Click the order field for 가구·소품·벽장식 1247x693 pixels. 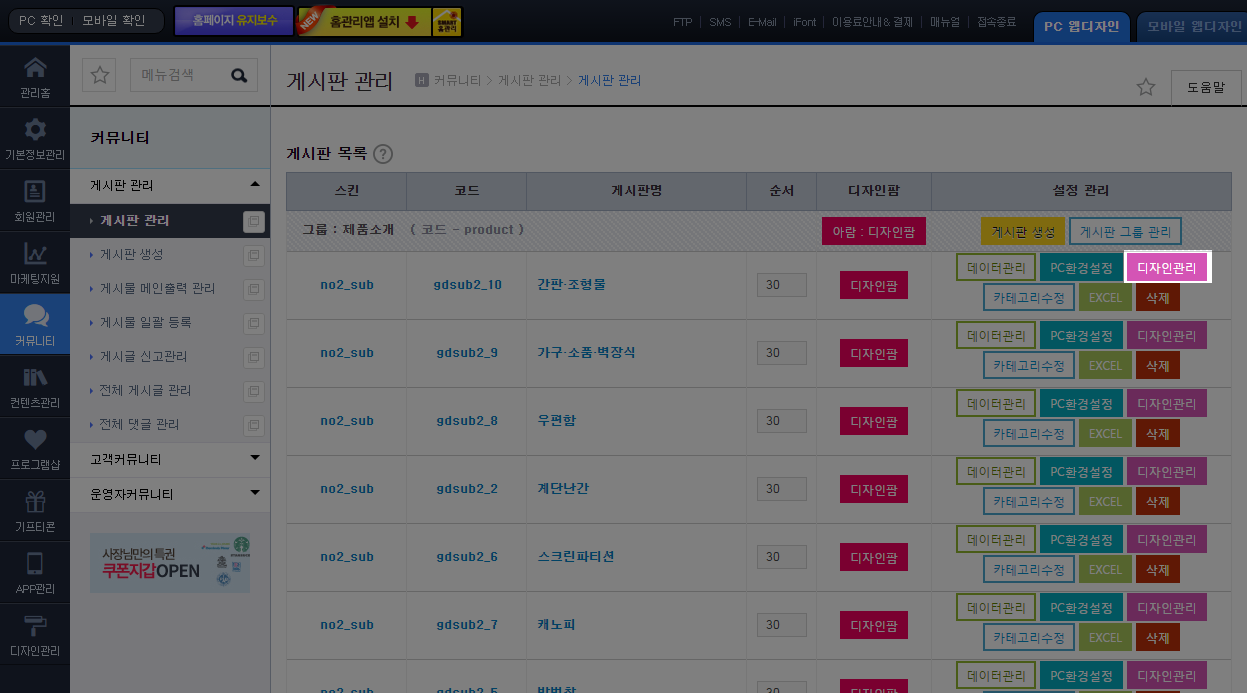click(x=782, y=353)
